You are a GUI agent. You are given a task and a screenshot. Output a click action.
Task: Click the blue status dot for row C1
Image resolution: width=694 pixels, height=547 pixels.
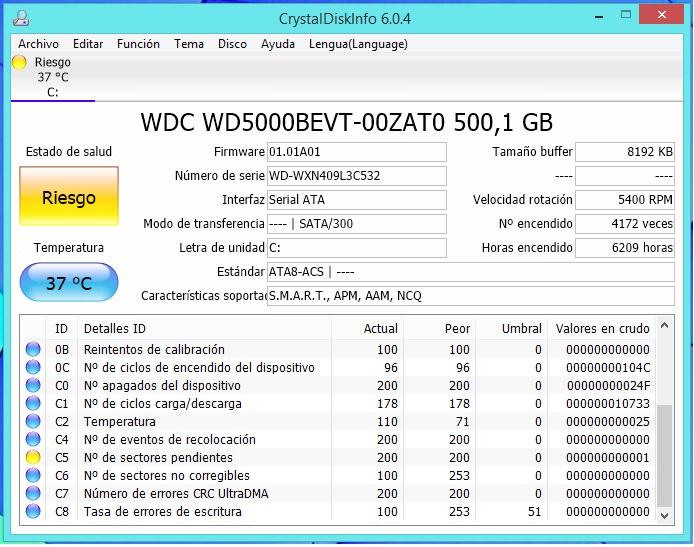pos(33,403)
